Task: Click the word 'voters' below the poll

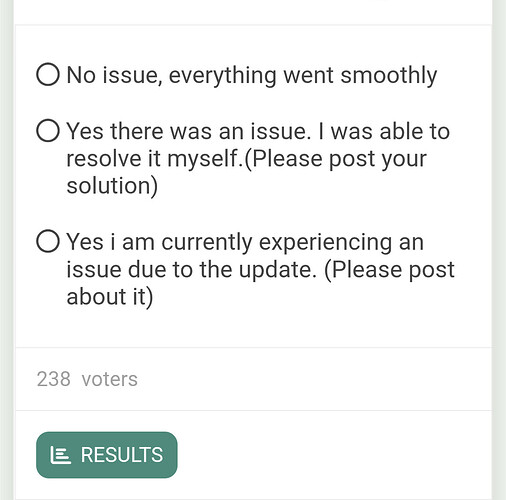Action: (110, 379)
